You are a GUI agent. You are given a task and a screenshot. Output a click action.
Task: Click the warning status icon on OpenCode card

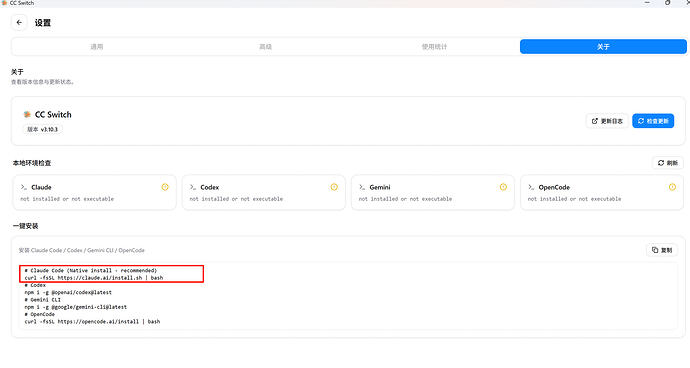[x=672, y=187]
